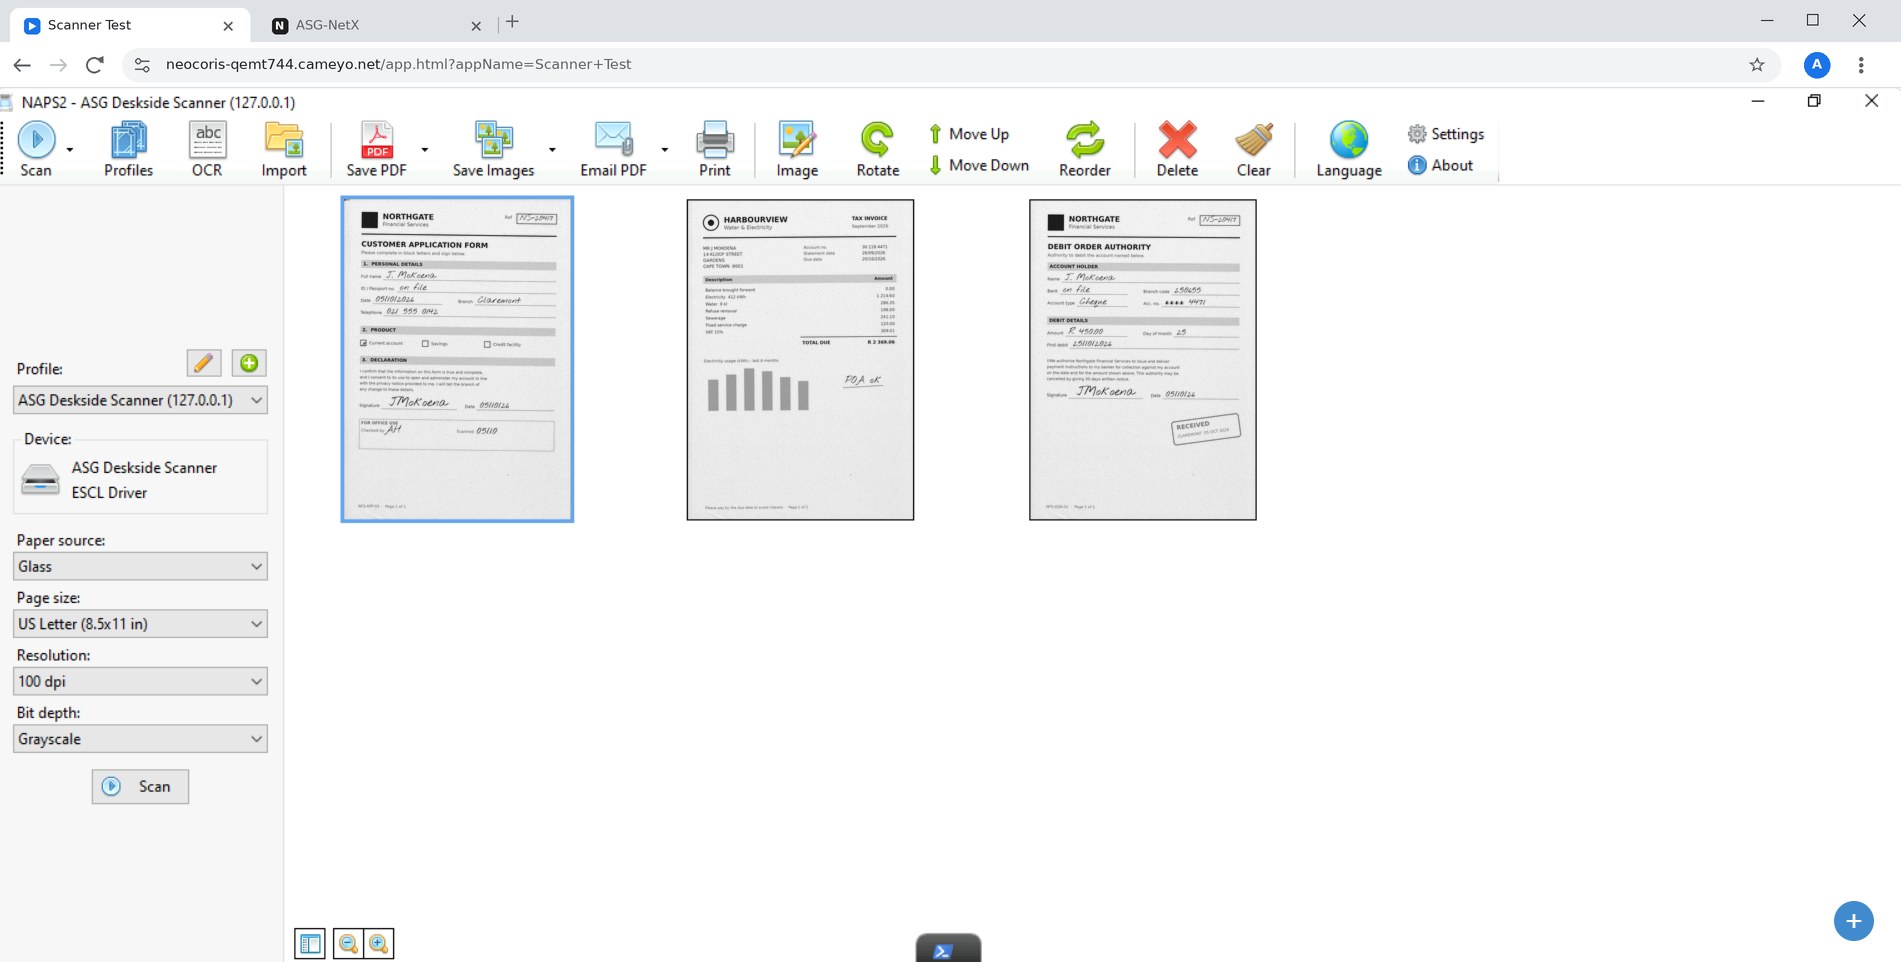
Task: Switch to the ASG-NetX browser tab
Action: (375, 25)
